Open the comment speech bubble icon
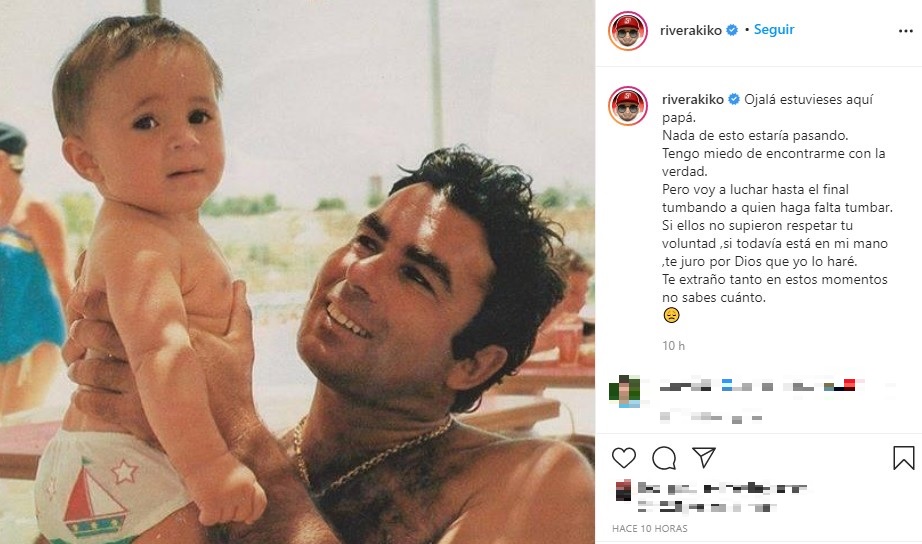This screenshot has width=922, height=544. coord(664,458)
